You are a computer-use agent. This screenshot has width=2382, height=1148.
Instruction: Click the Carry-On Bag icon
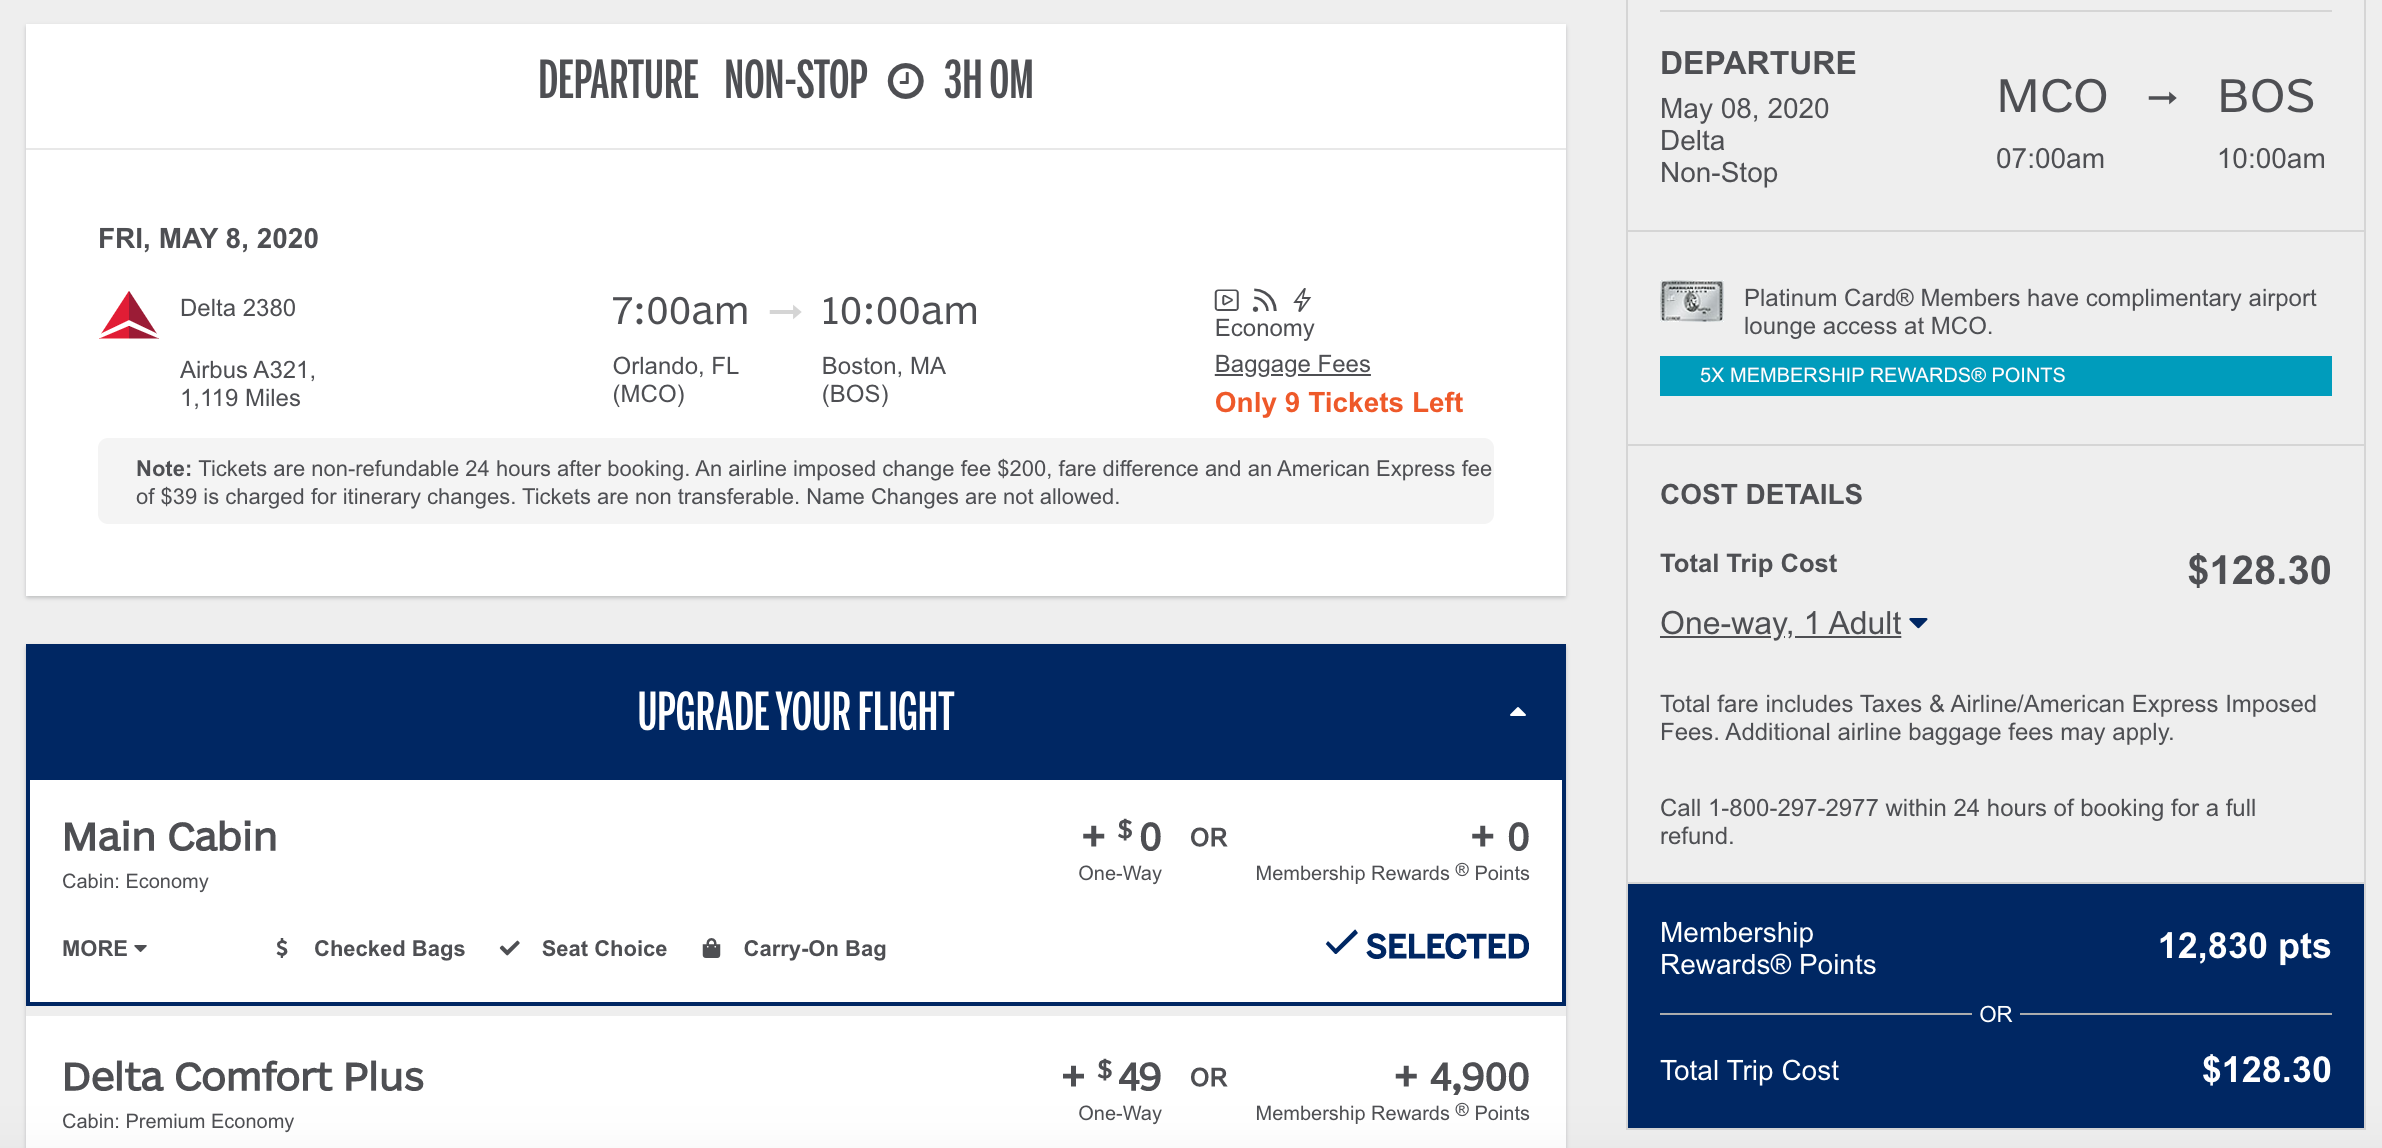[711, 948]
